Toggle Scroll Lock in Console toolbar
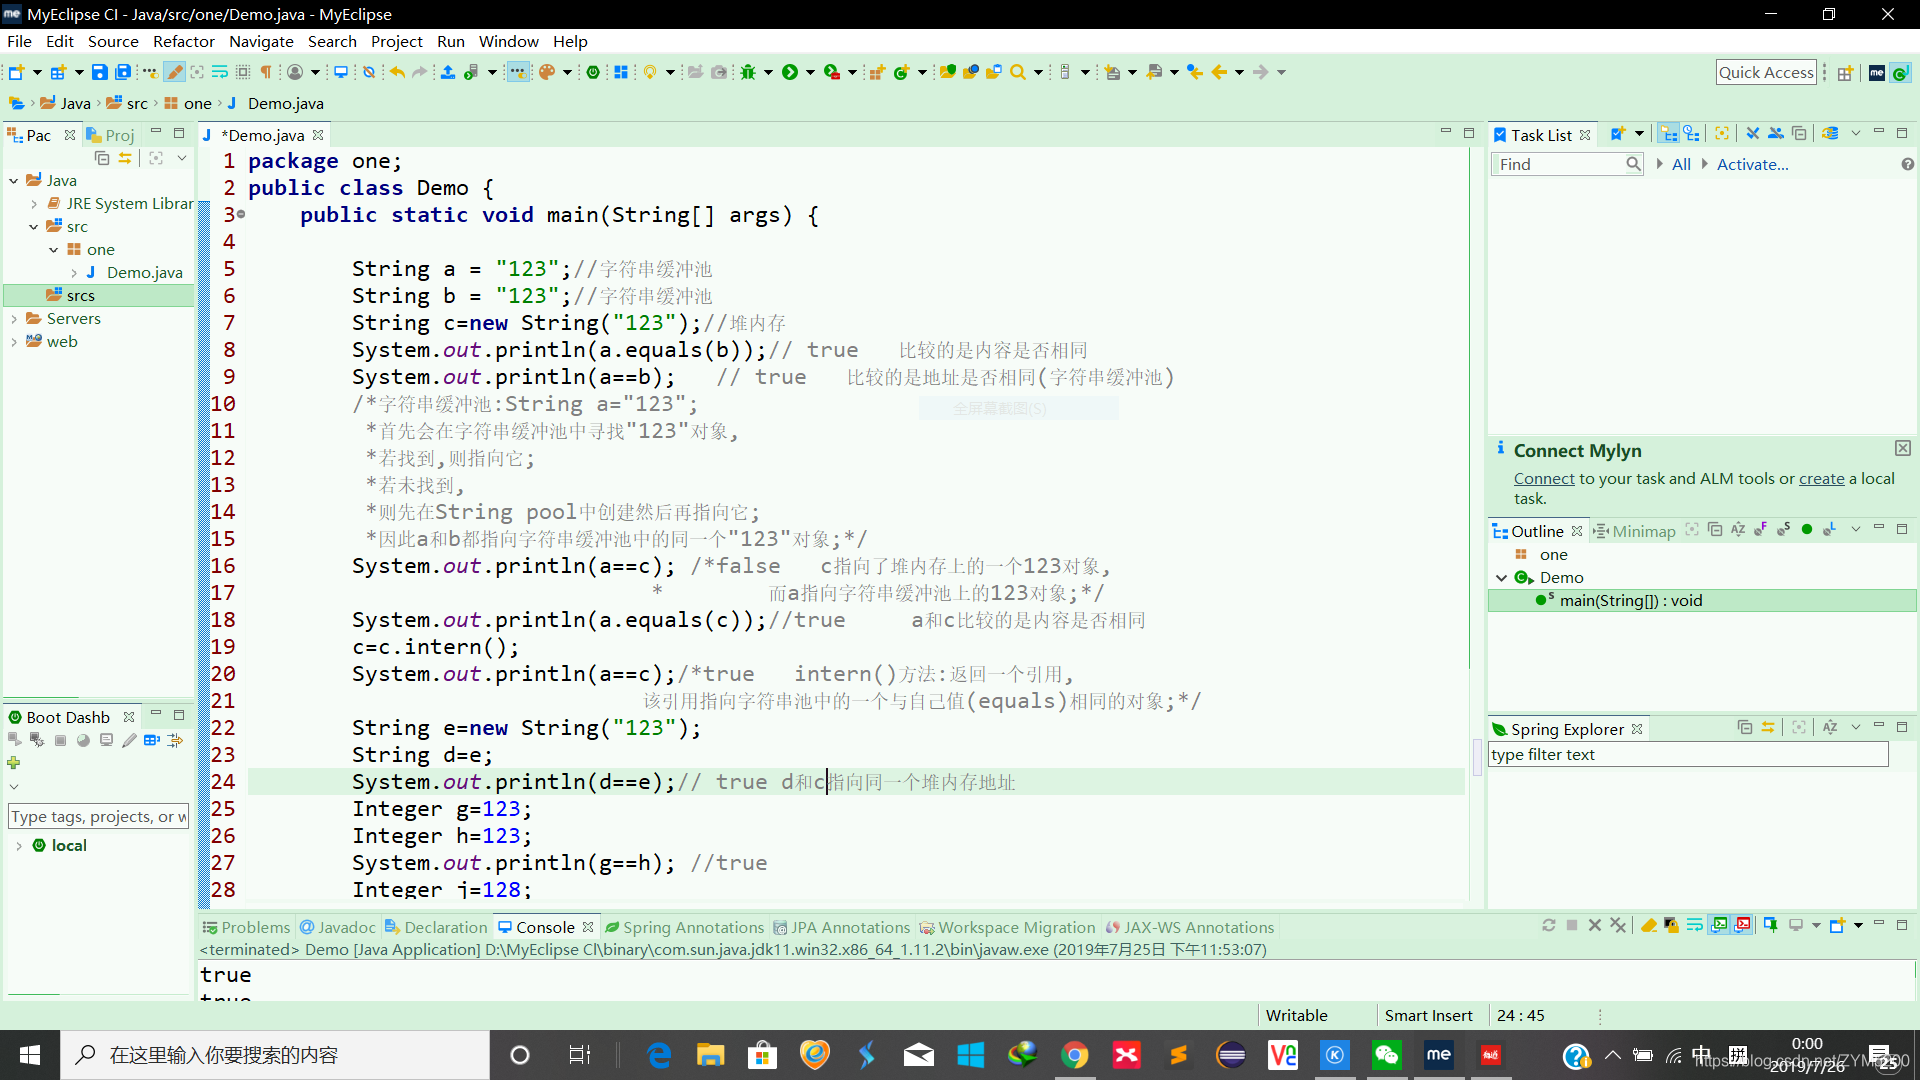This screenshot has height=1080, width=1920. [x=1671, y=925]
